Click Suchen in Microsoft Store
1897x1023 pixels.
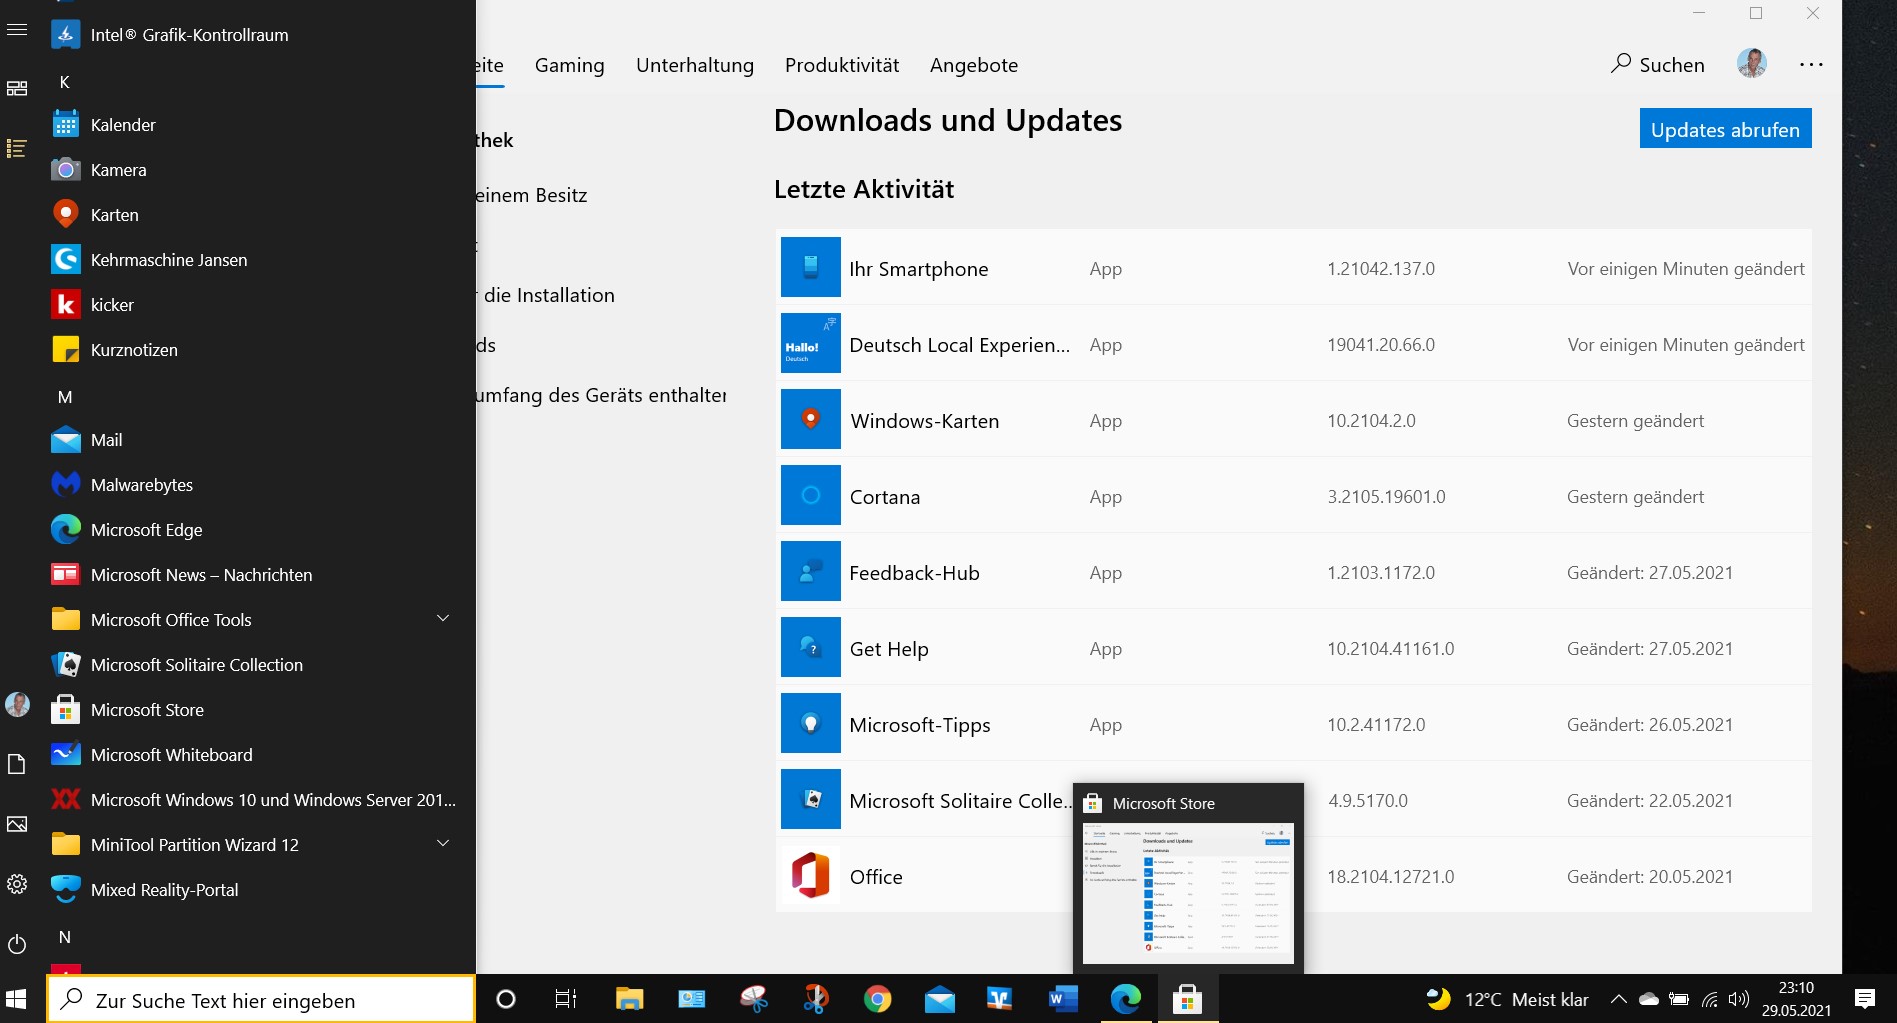pos(1657,64)
